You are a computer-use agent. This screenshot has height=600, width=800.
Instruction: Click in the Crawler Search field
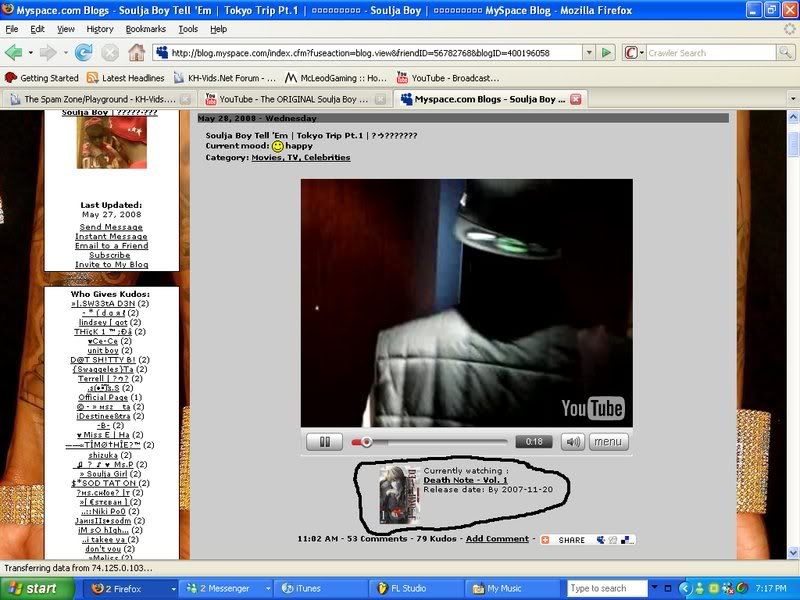[x=711, y=53]
